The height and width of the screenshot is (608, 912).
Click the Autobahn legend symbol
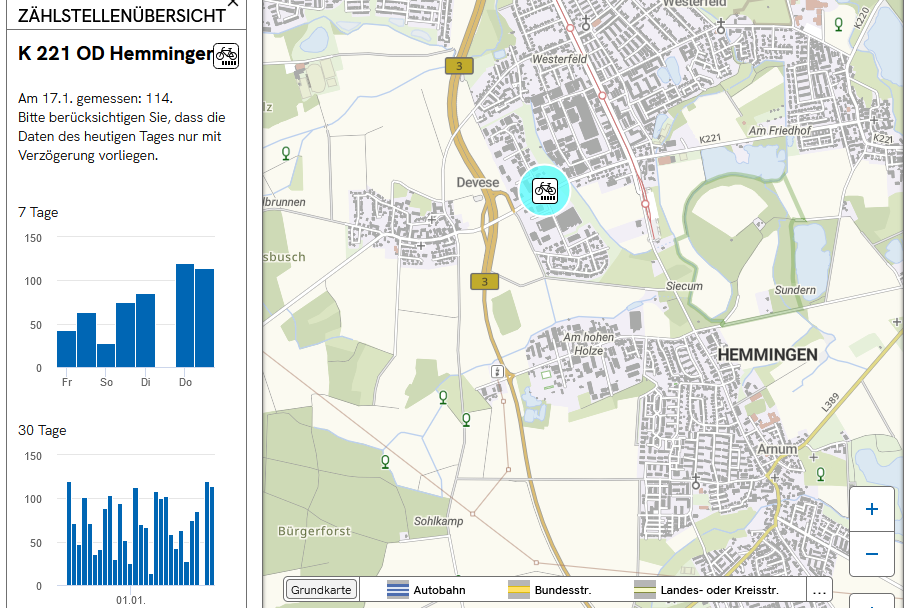(398, 590)
